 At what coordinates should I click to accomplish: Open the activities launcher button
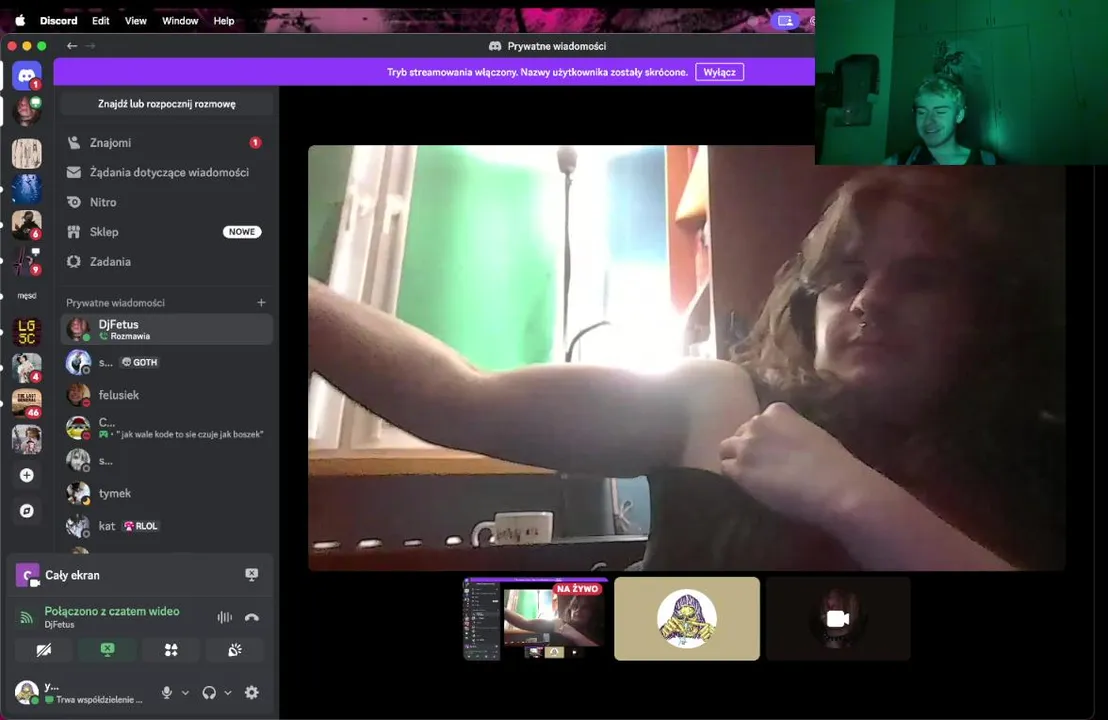click(x=171, y=650)
